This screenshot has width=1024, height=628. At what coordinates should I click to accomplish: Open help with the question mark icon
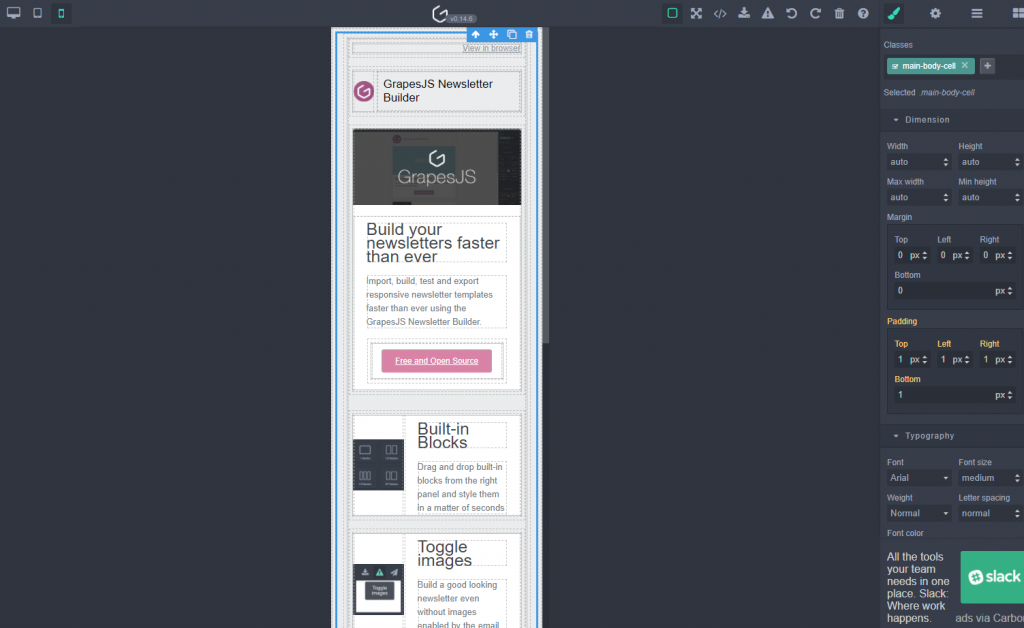point(863,13)
